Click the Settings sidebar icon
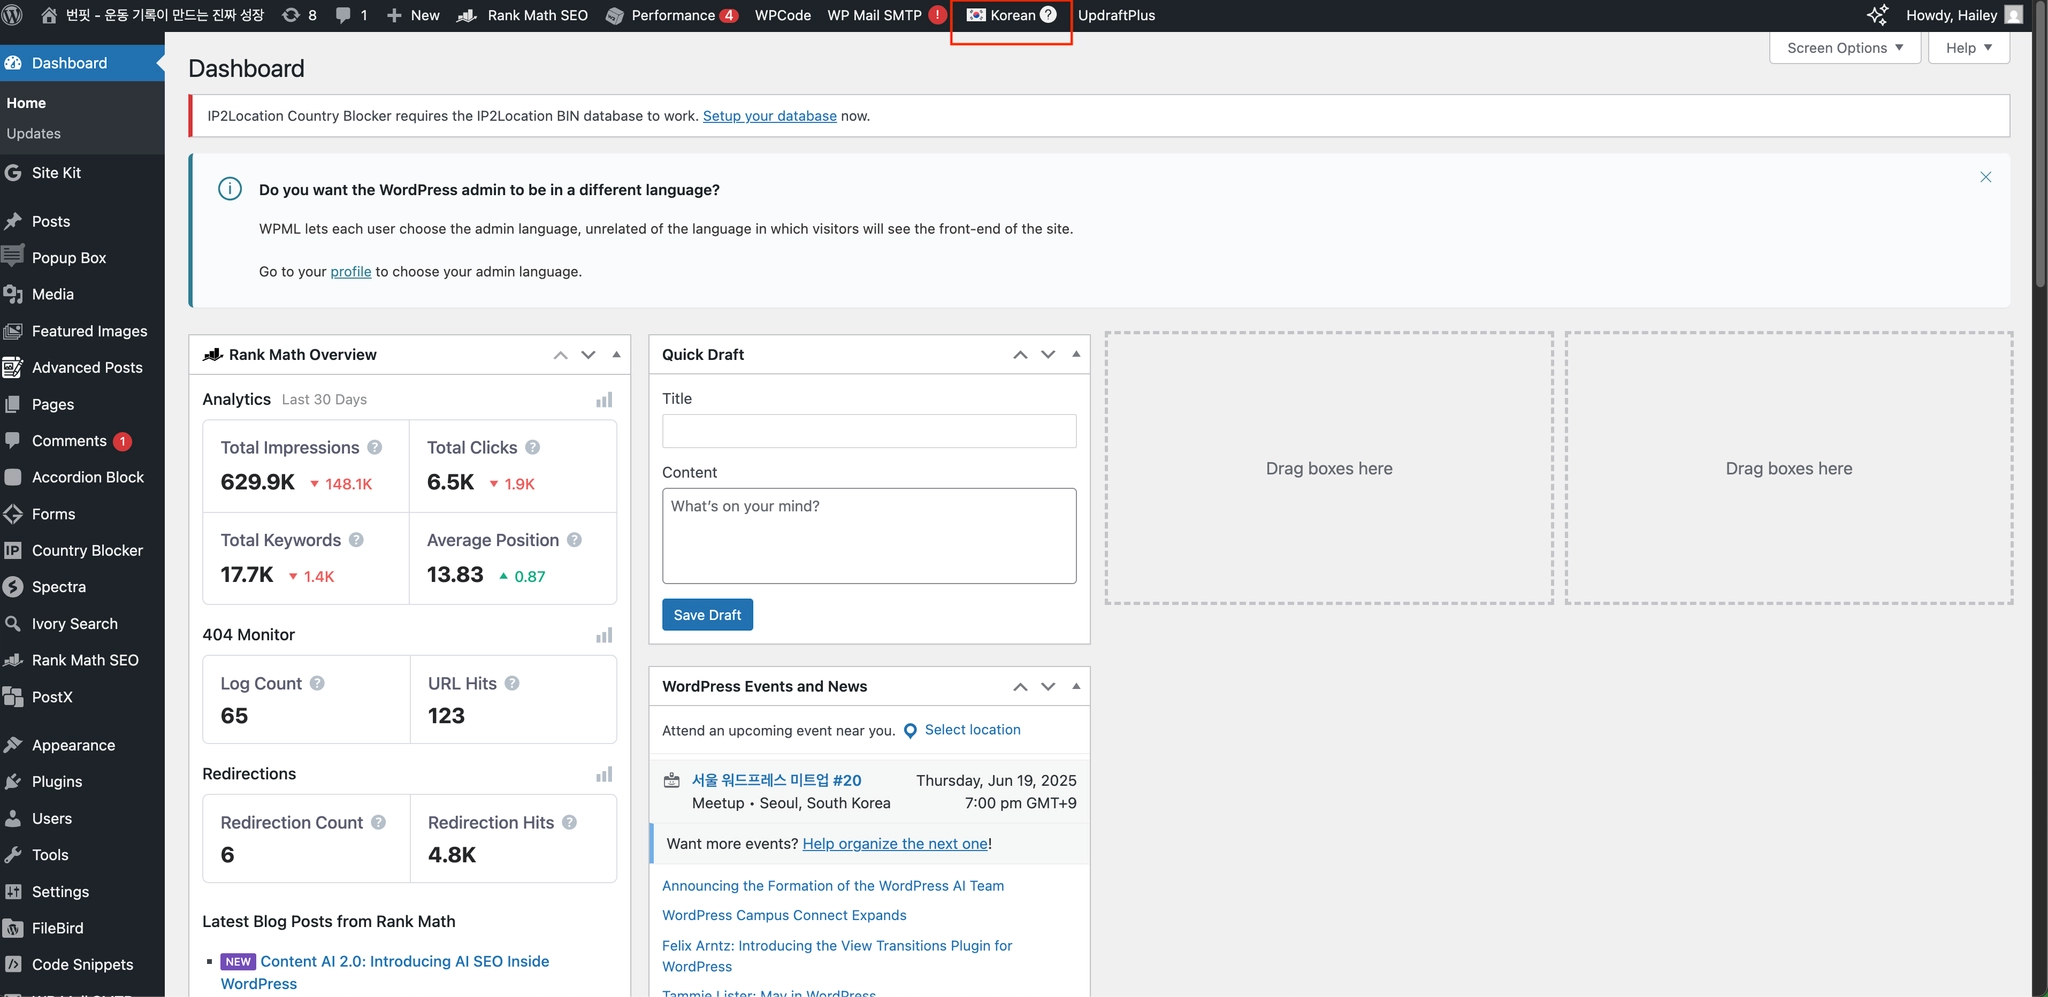Viewport: 2048px width, 997px height. [13, 892]
